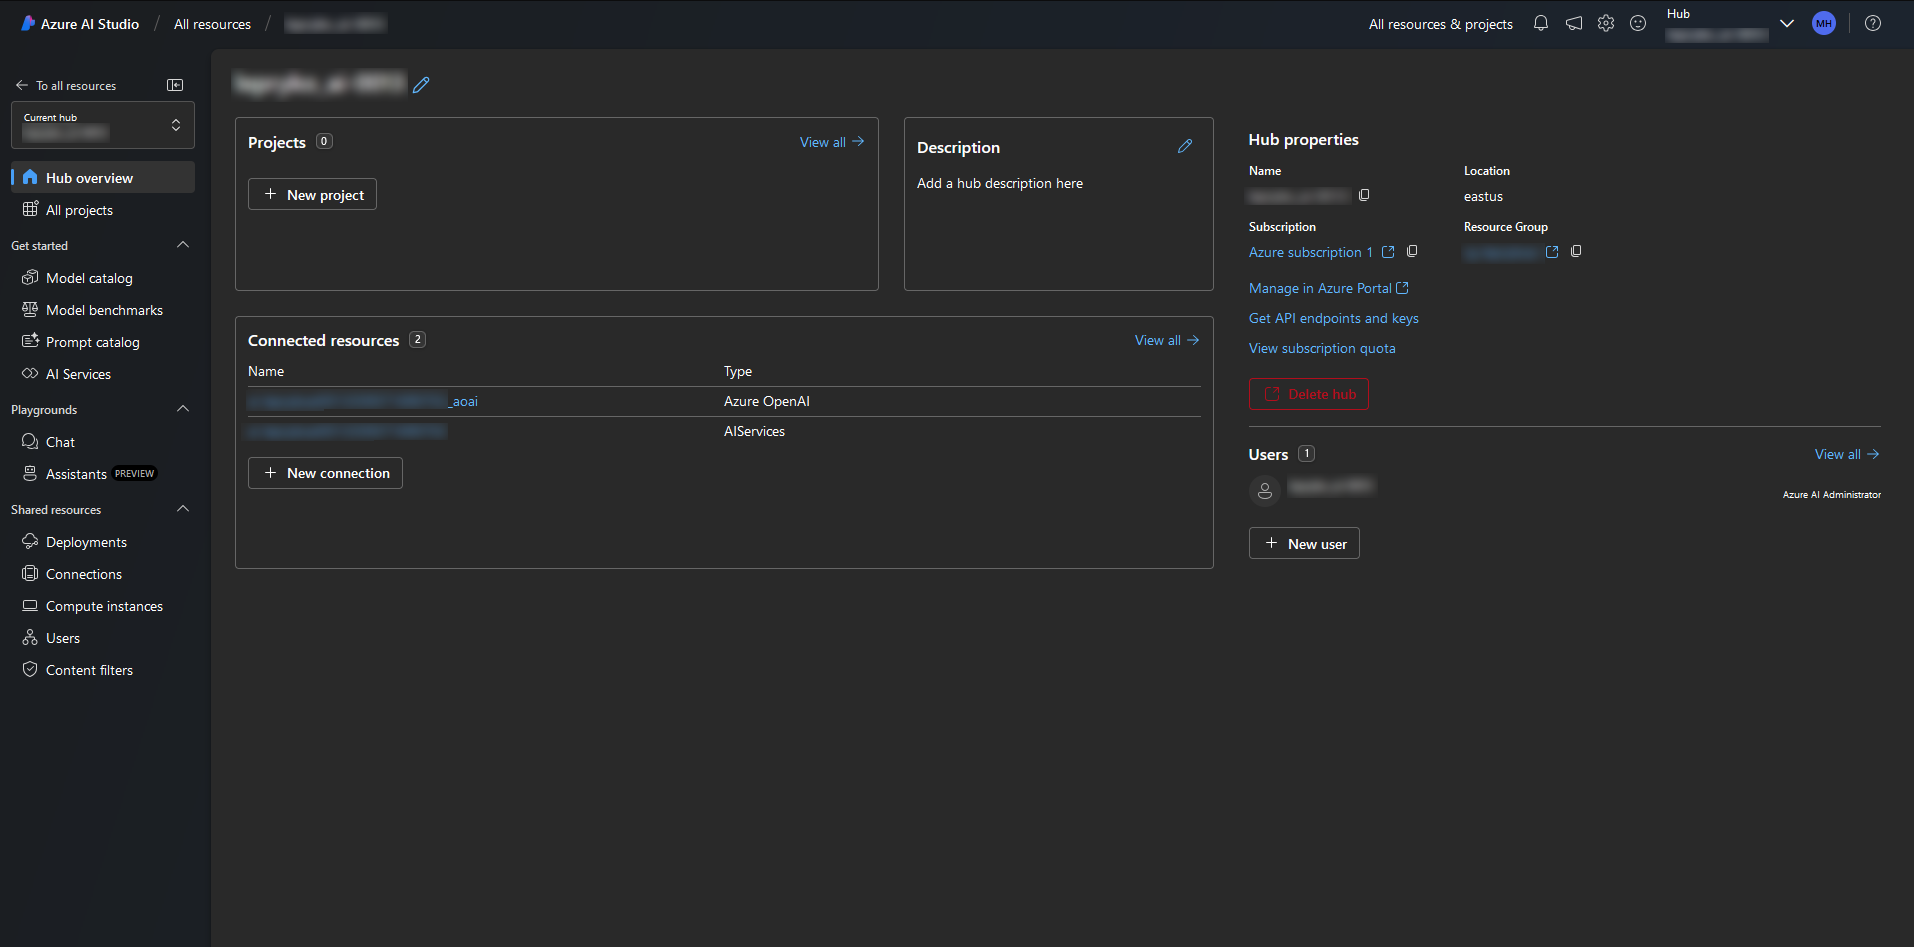The height and width of the screenshot is (947, 1914).
Task: Copy the resource group name
Action: click(1576, 251)
